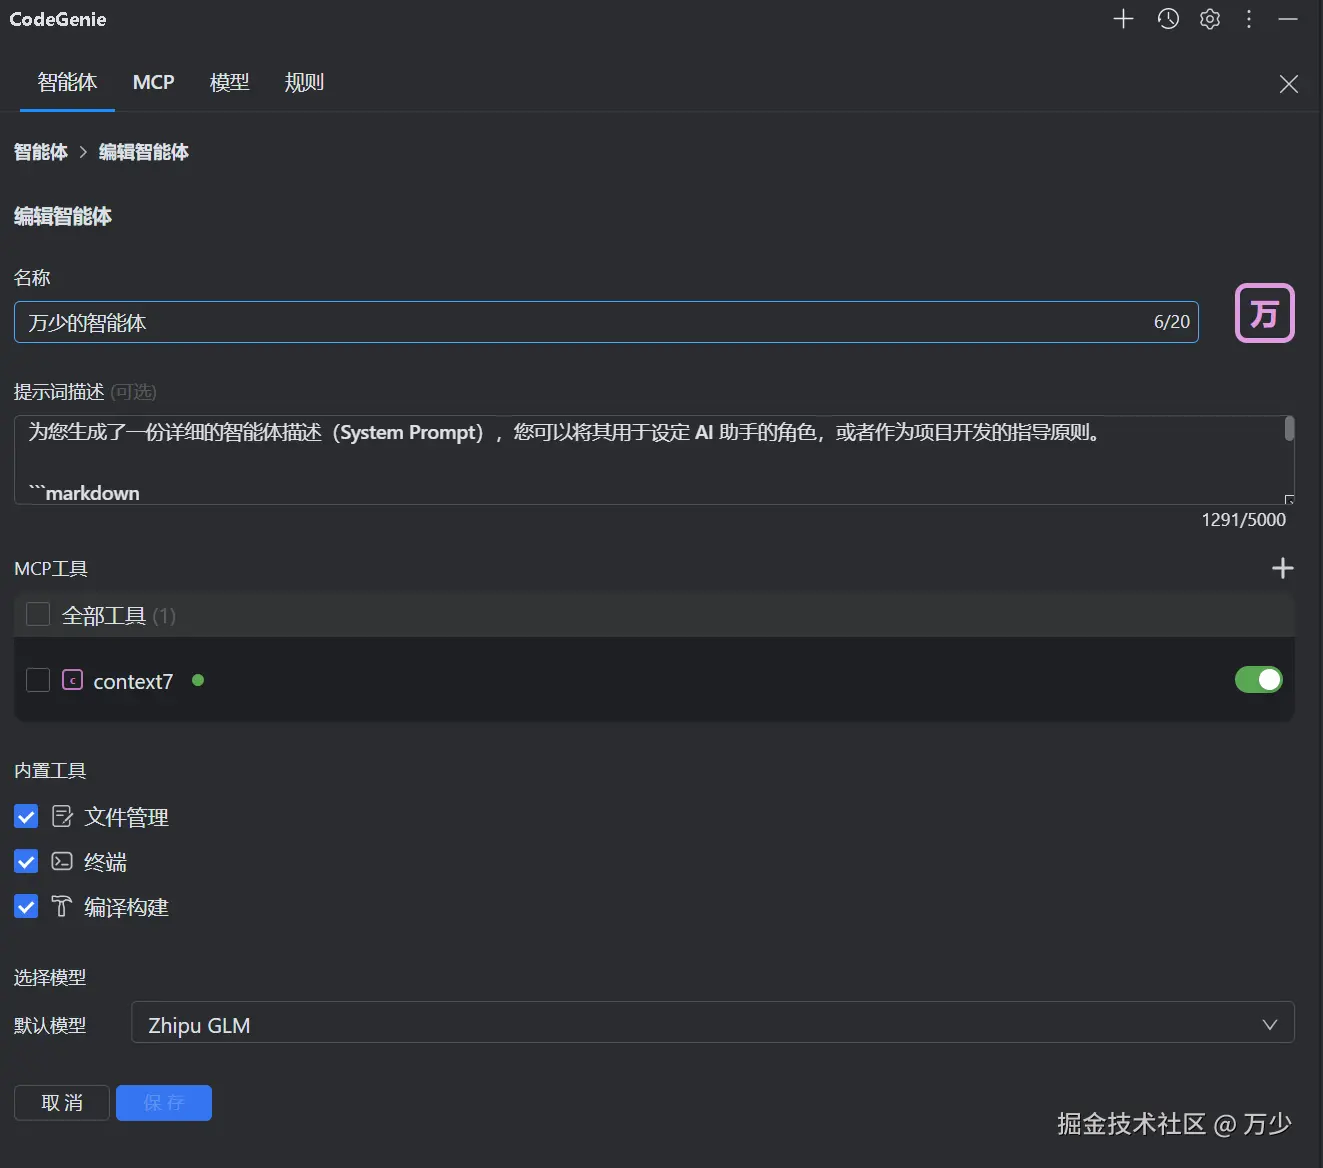This screenshot has height=1168, width=1323.
Task: Click the 内置工具 section heading
Action: [50, 770]
